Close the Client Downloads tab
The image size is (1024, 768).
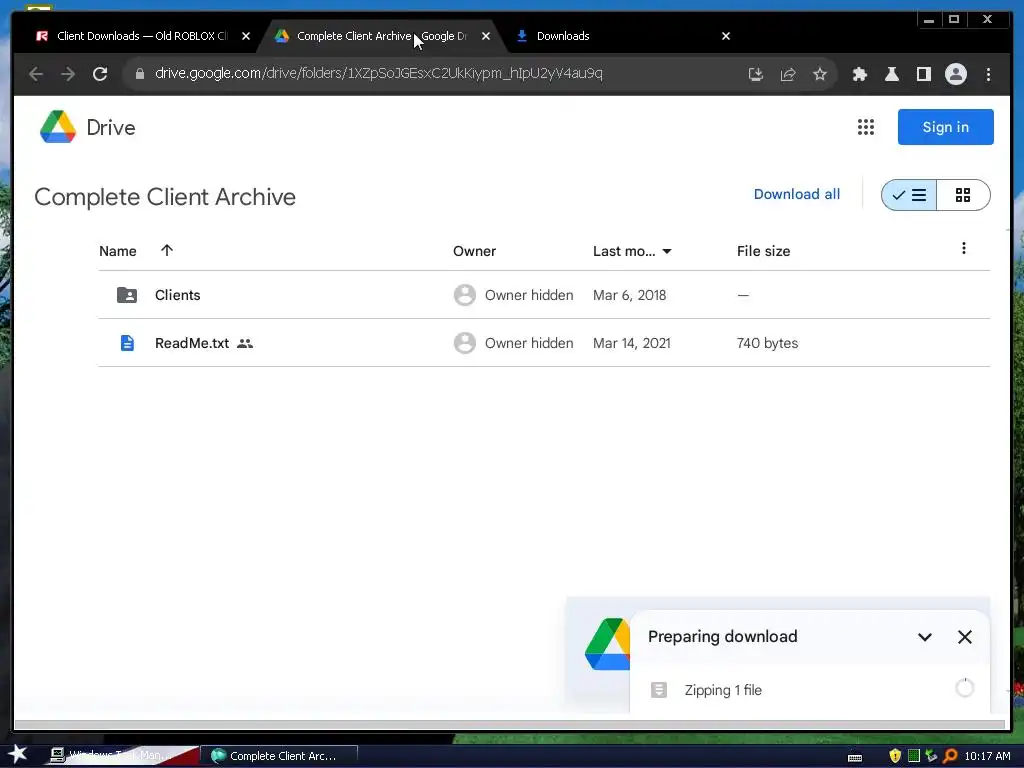point(246,36)
